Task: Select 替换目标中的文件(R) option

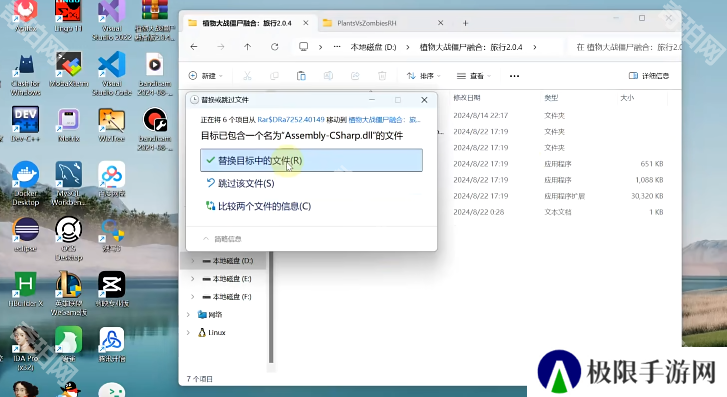Action: [311, 160]
